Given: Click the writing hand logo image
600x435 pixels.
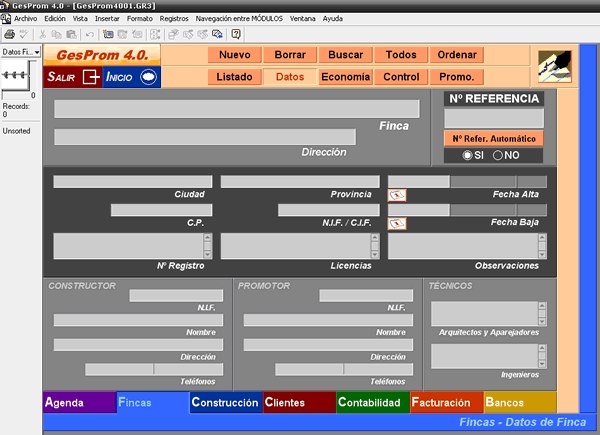Looking at the screenshot, I should tap(554, 66).
